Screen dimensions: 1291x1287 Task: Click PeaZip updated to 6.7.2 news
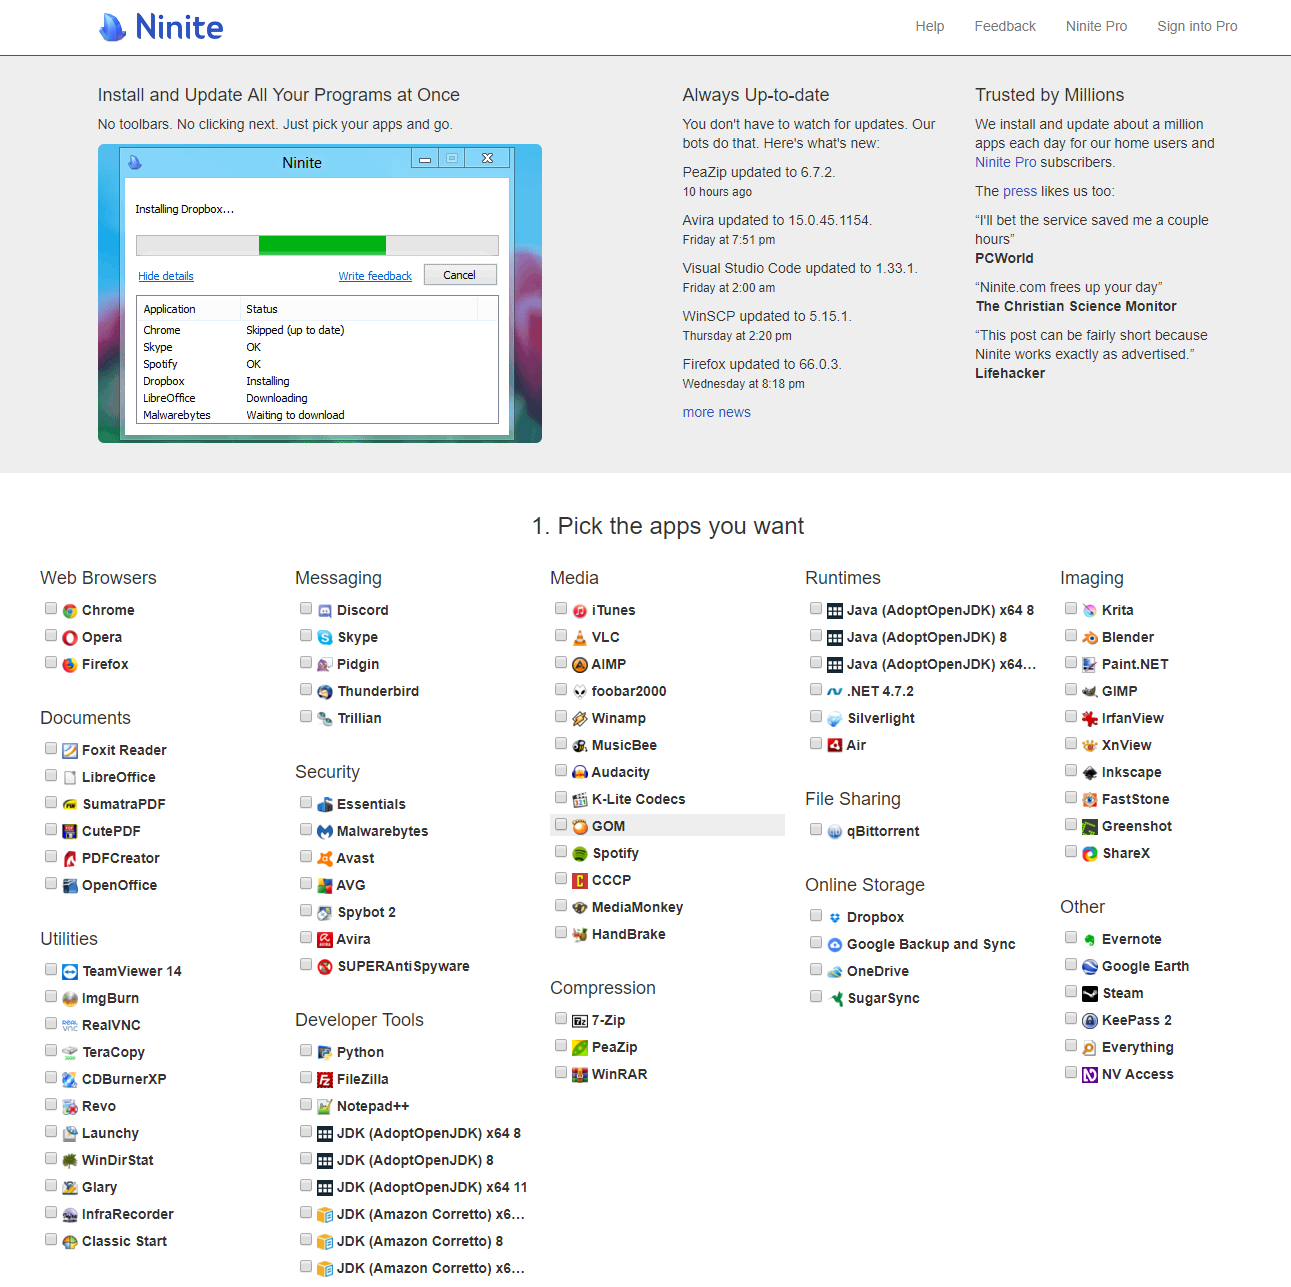pos(759,173)
